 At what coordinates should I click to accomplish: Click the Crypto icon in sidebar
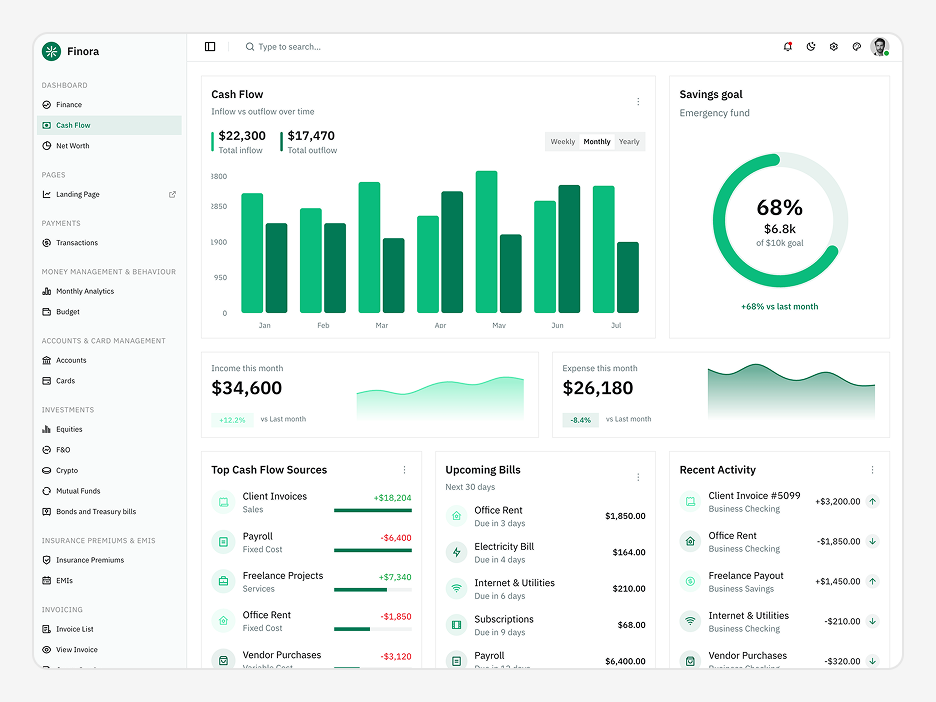pos(47,470)
